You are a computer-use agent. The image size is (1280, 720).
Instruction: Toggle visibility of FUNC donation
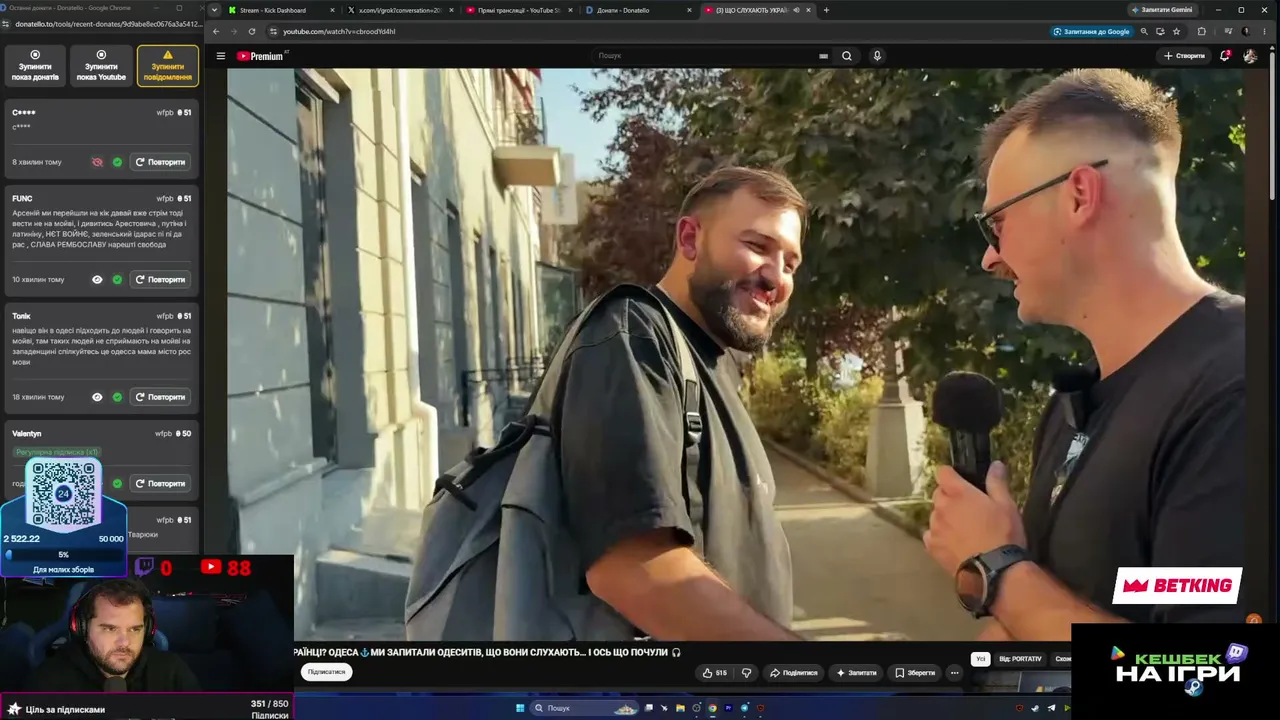[x=97, y=280]
